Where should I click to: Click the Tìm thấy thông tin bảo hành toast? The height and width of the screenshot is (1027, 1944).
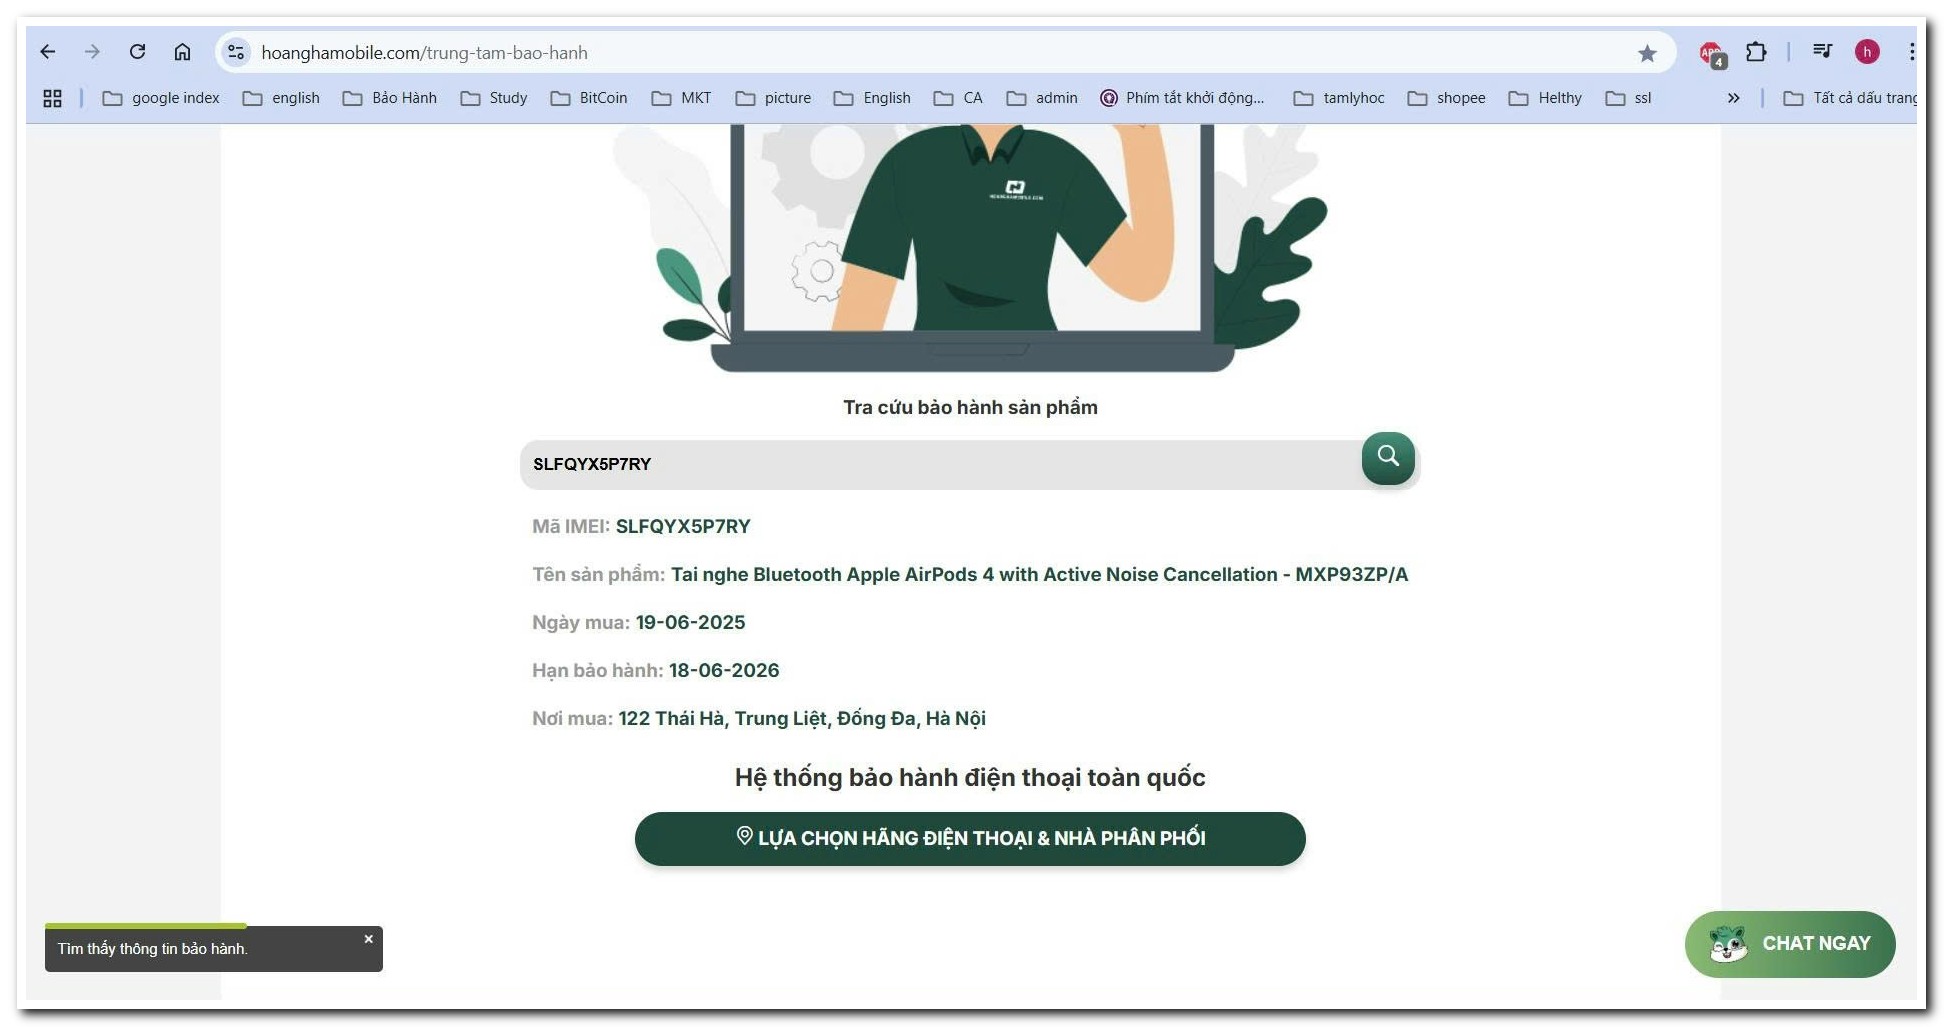click(213, 949)
